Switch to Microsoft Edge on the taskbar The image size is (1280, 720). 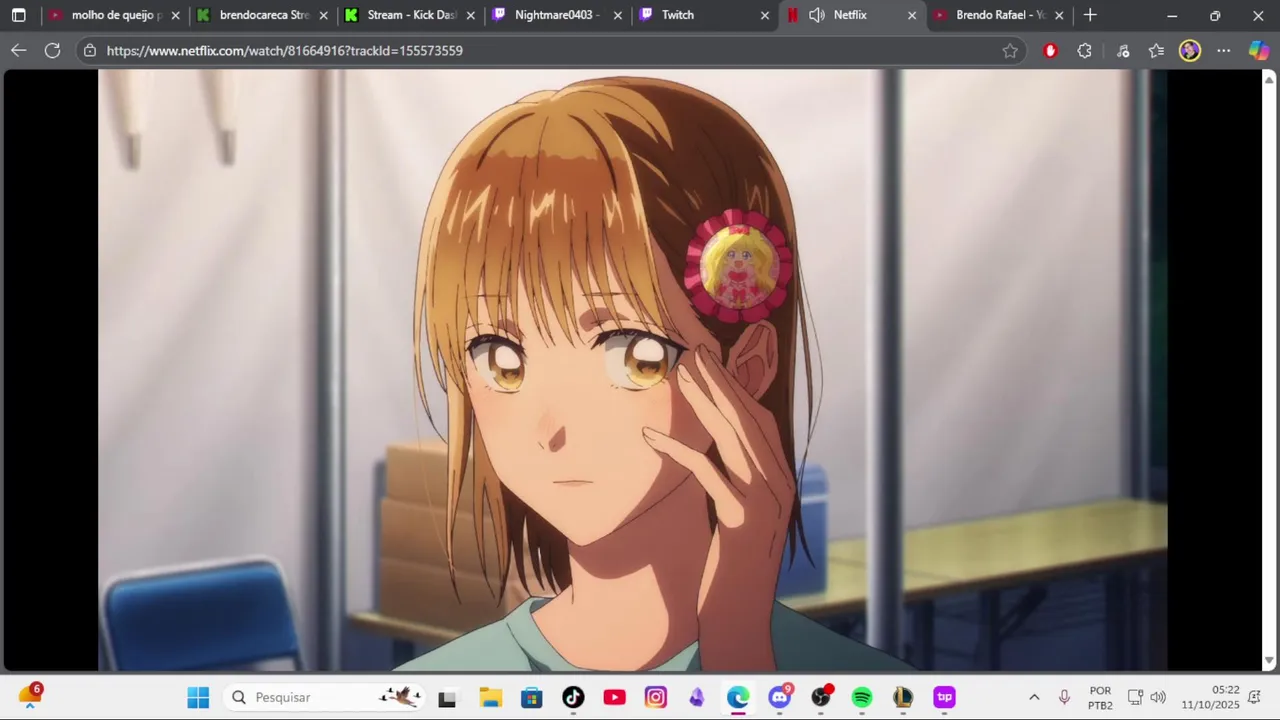coord(738,697)
